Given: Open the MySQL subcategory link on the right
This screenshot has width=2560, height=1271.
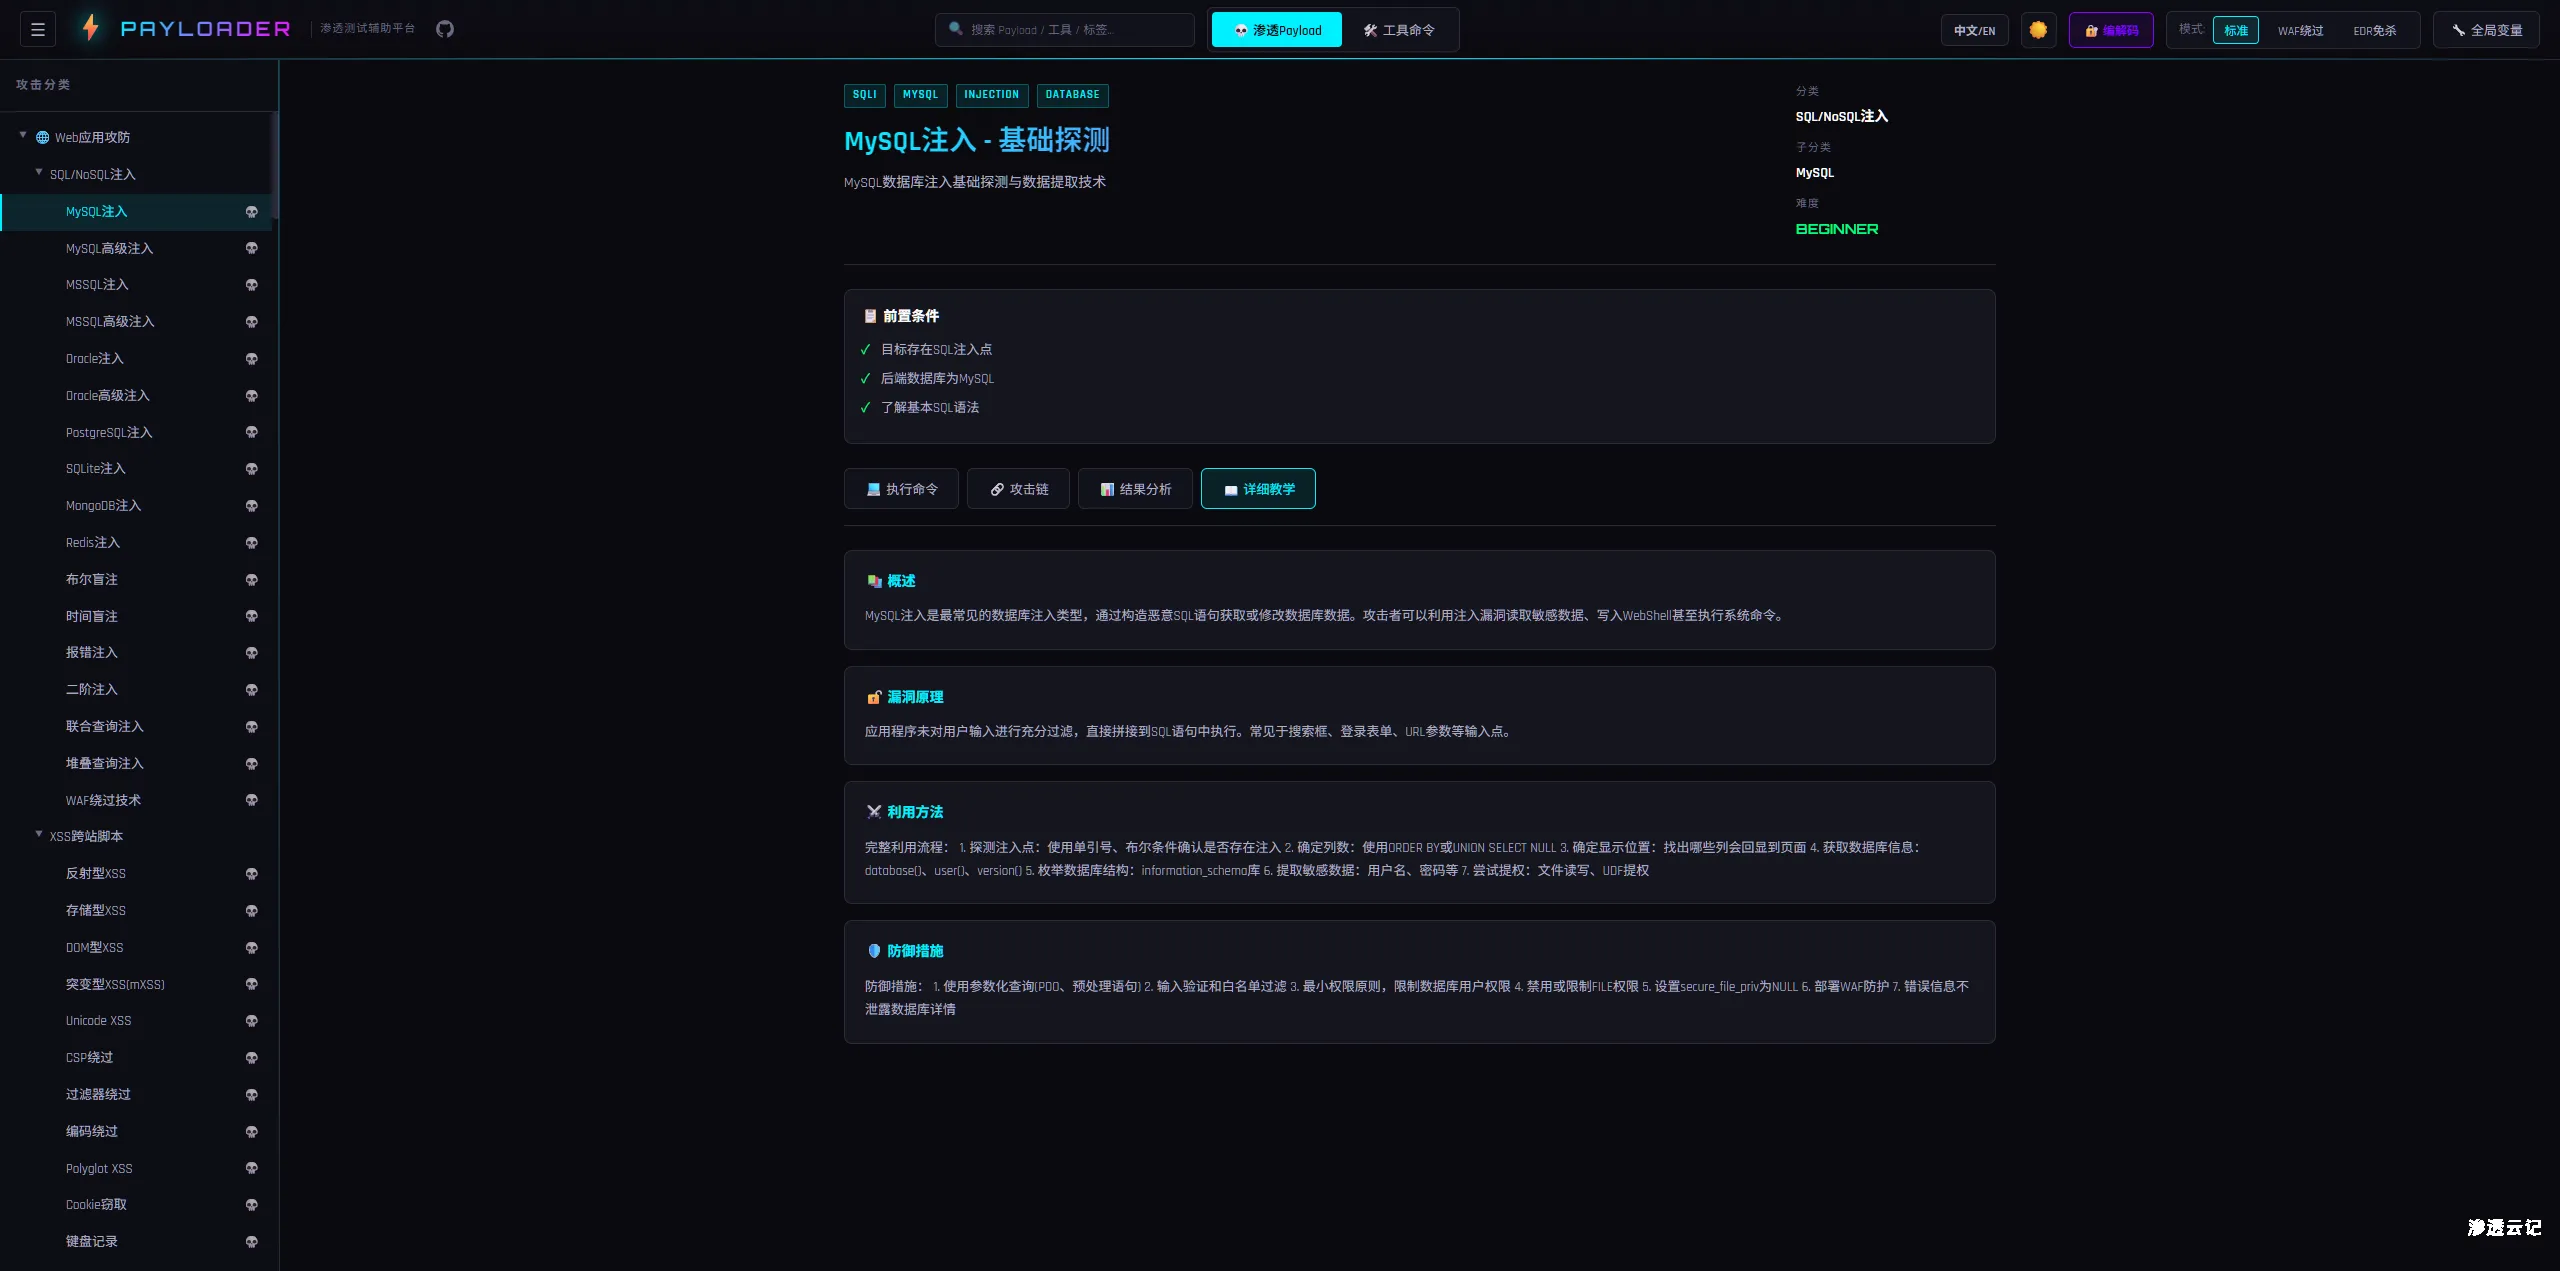Looking at the screenshot, I should pos(1815,173).
